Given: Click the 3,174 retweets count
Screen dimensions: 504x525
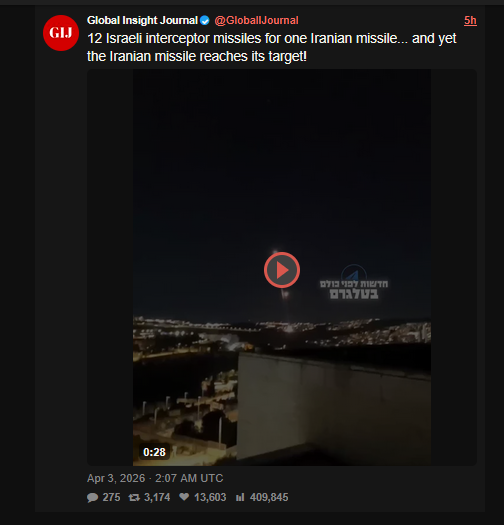Looking at the screenshot, I should [157, 497].
